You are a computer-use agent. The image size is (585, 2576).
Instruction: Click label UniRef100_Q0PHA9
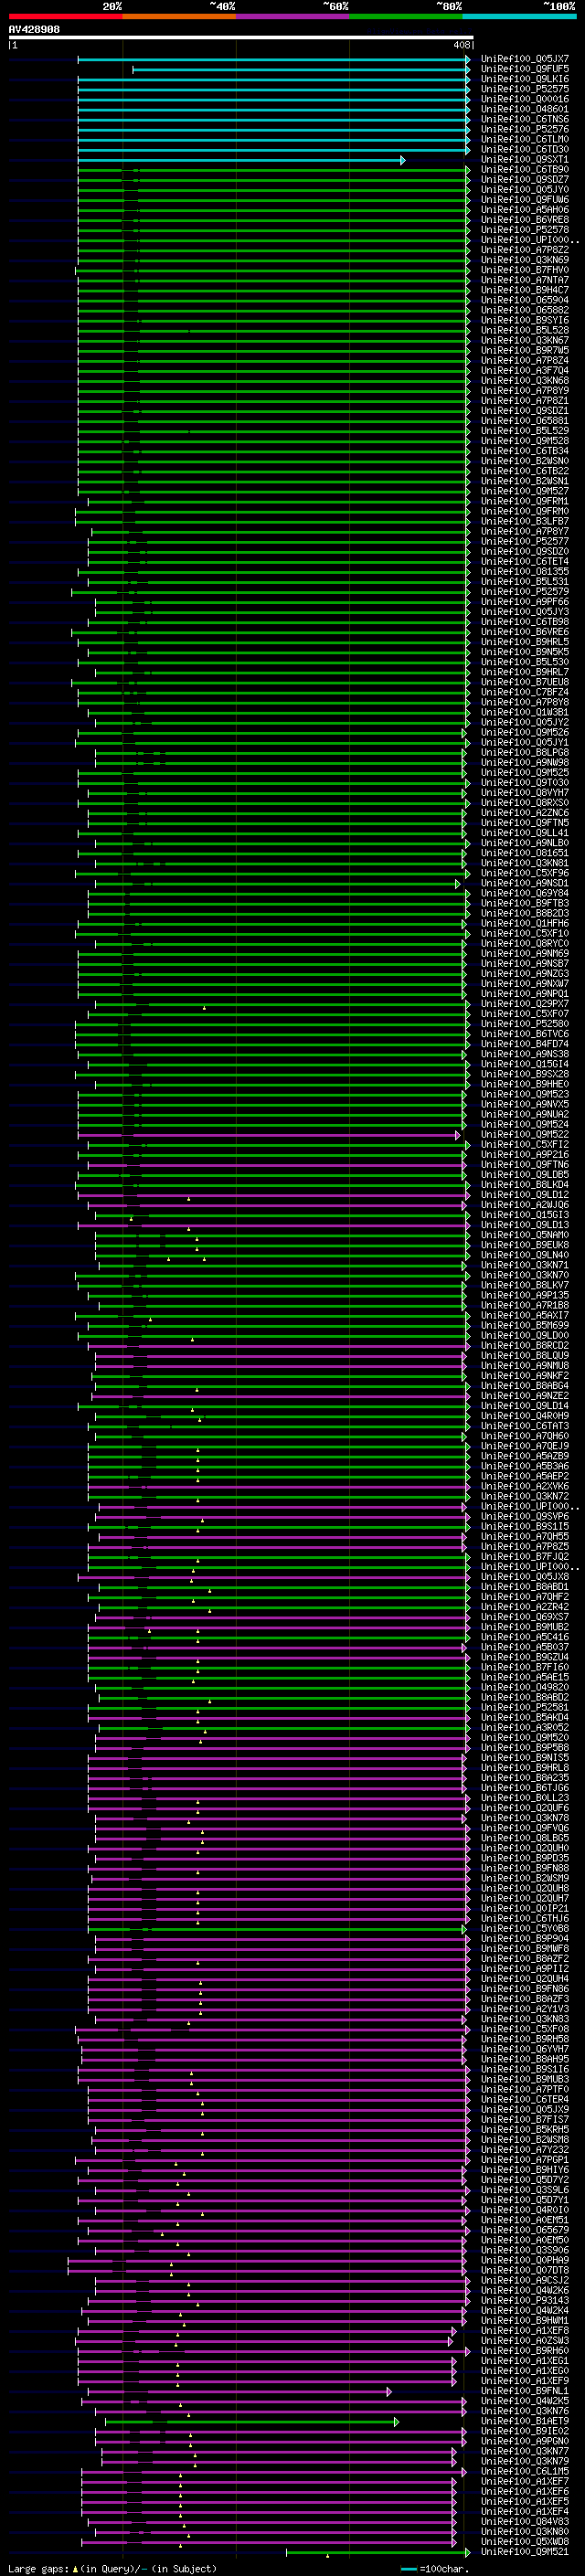point(525,2260)
